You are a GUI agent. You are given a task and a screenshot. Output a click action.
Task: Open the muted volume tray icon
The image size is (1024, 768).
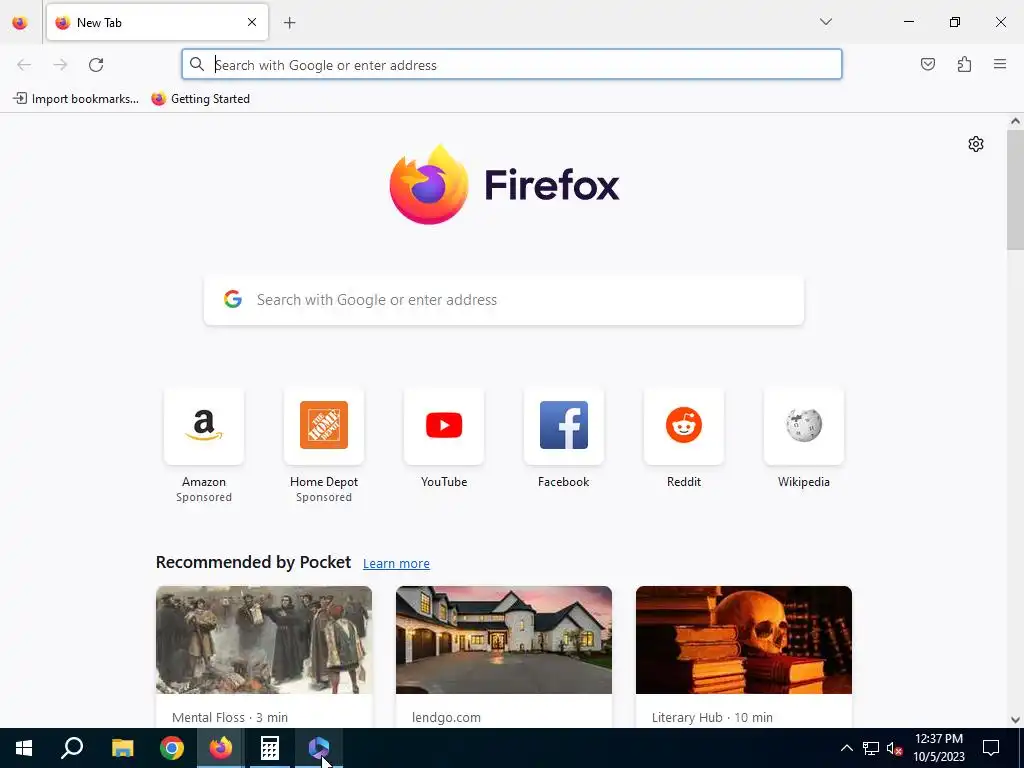click(x=895, y=748)
